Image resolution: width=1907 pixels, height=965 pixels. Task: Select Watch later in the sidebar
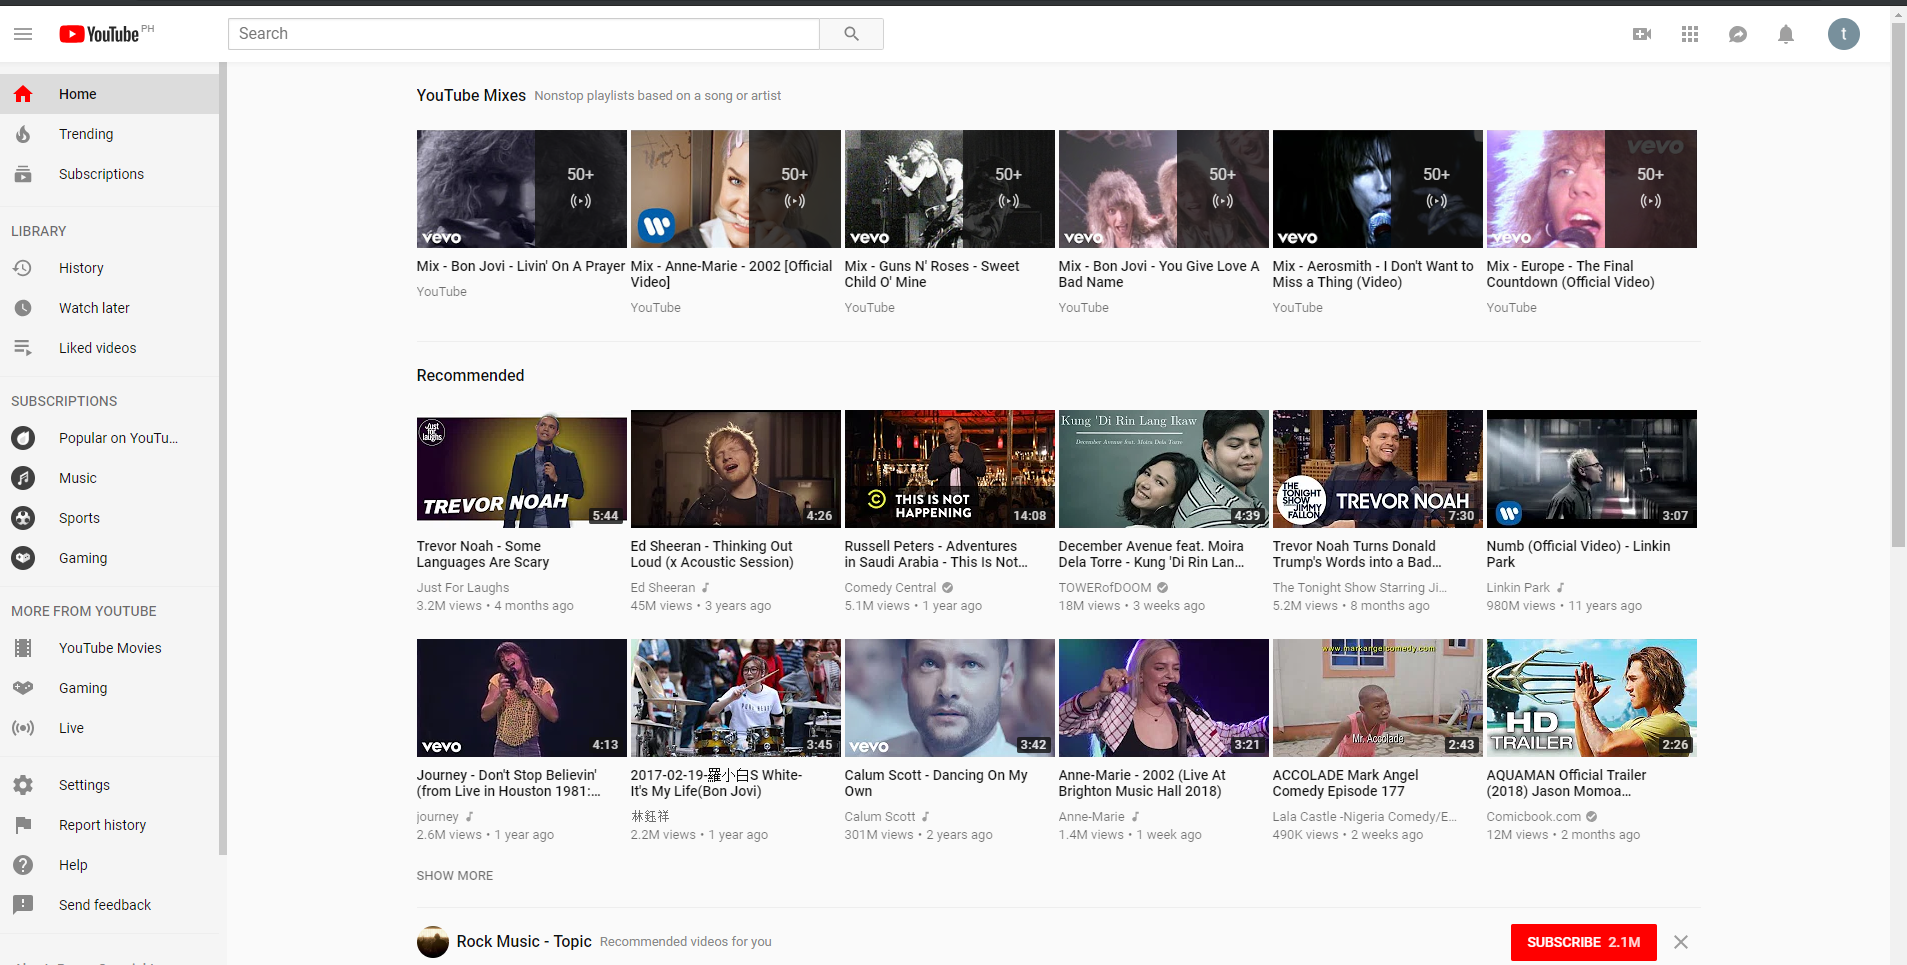point(109,308)
